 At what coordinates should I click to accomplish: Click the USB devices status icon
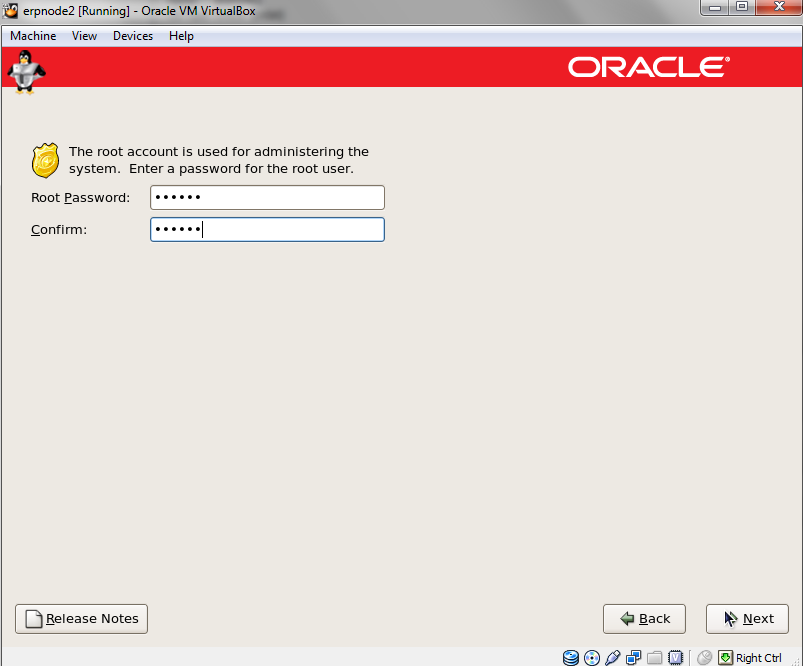(x=613, y=657)
